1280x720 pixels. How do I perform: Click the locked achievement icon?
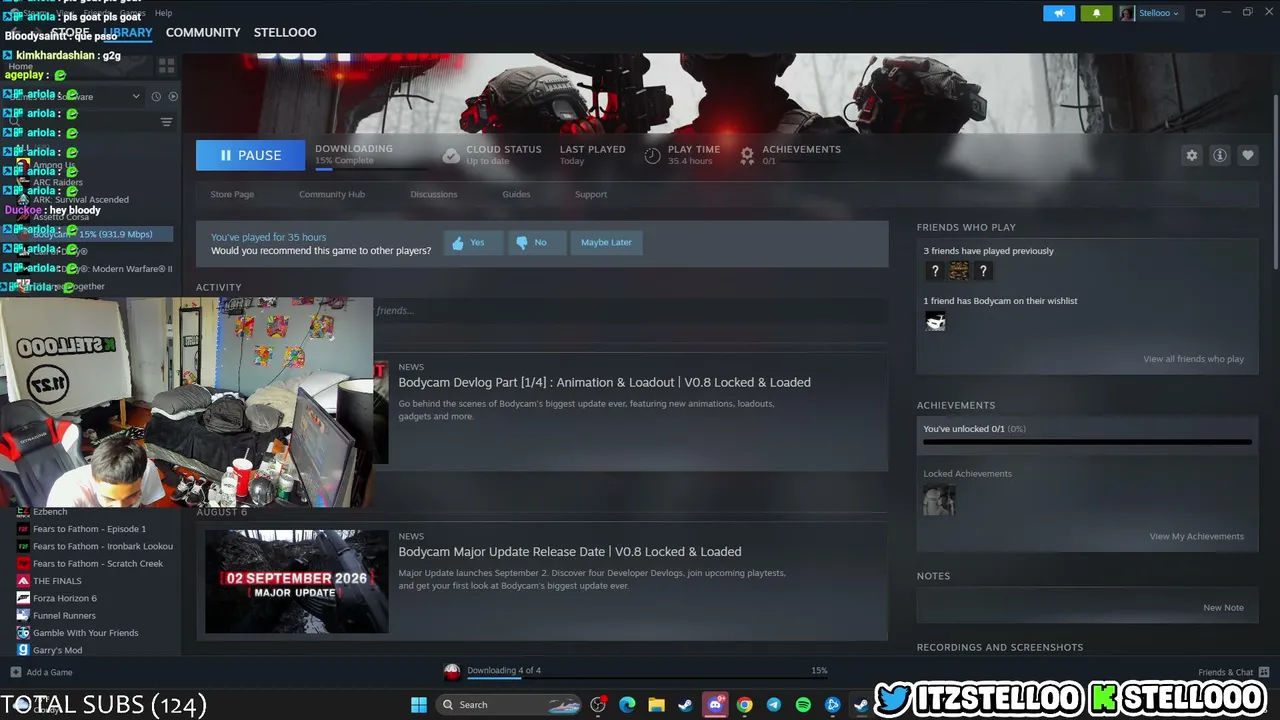click(x=939, y=500)
